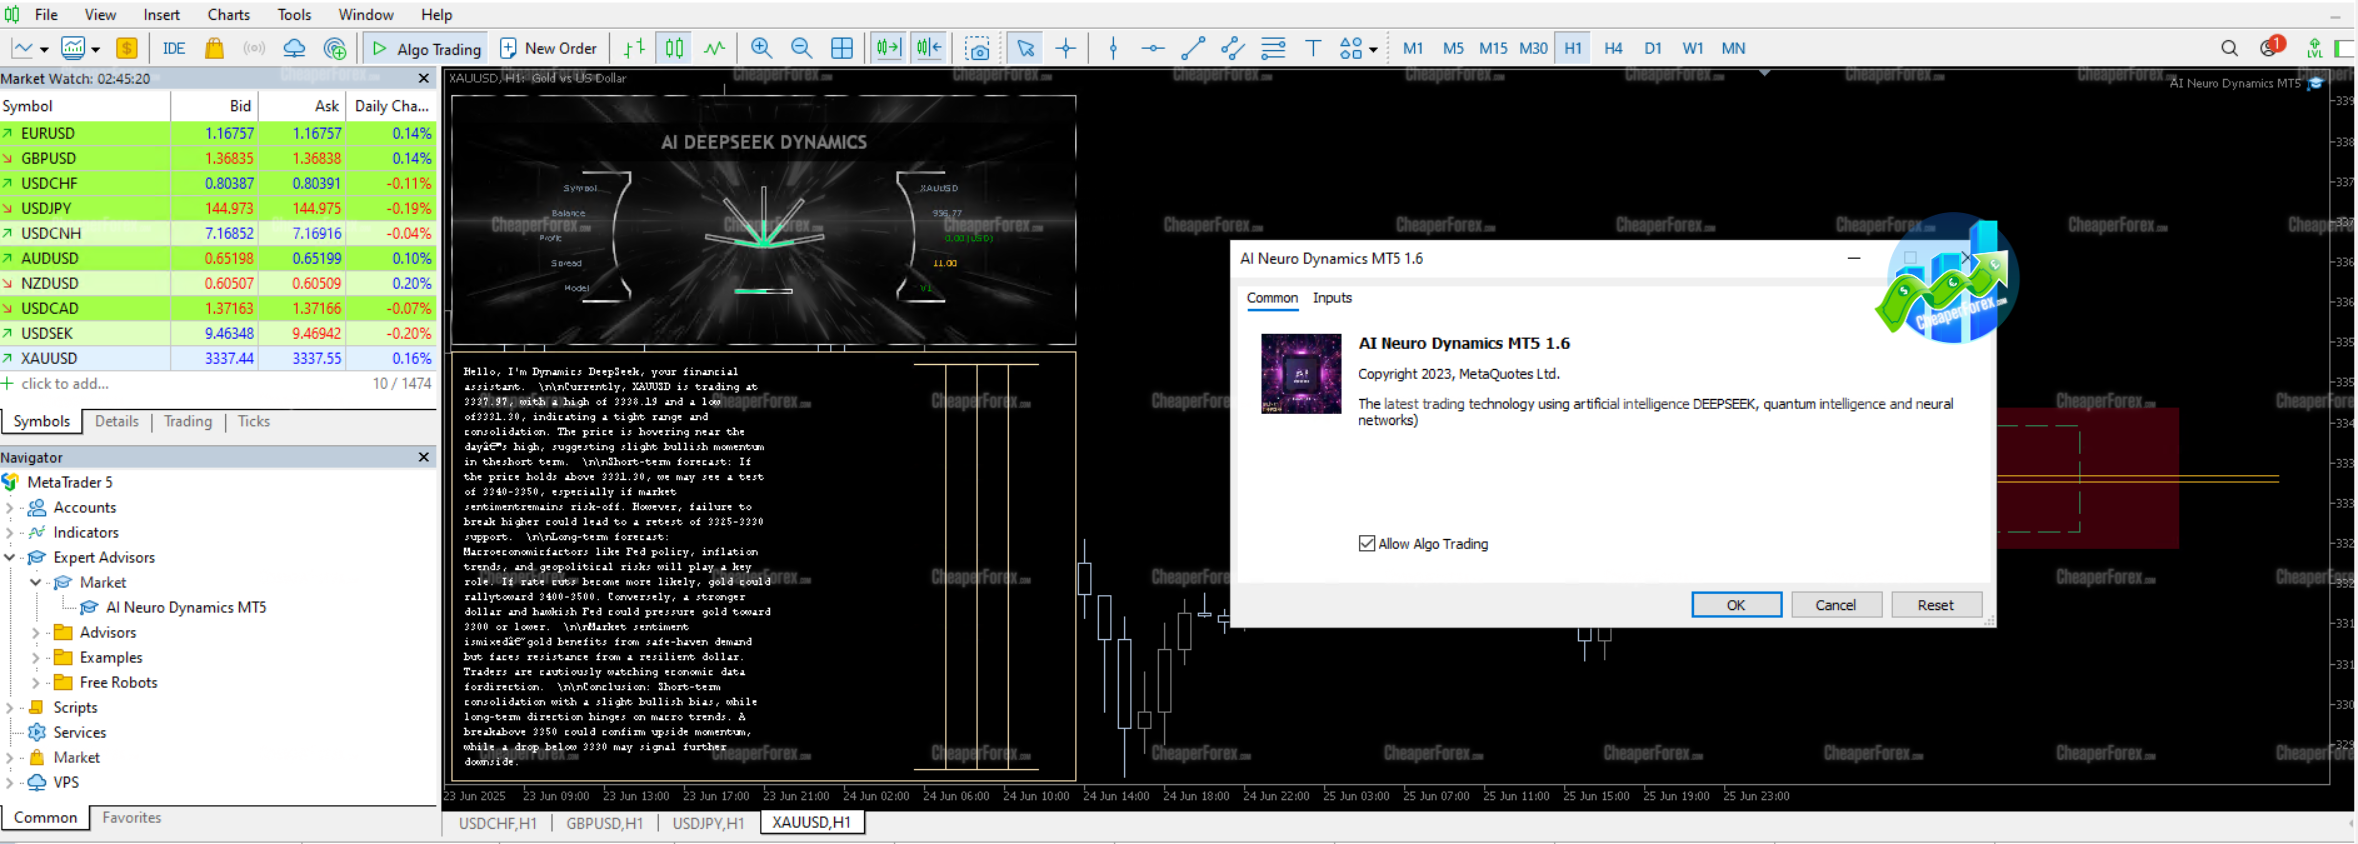Image resolution: width=2358 pixels, height=844 pixels.
Task: Open the IDE MetaEditor button
Action: (174, 48)
